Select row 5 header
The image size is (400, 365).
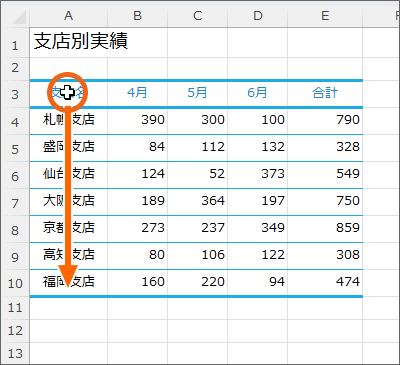(x=15, y=148)
